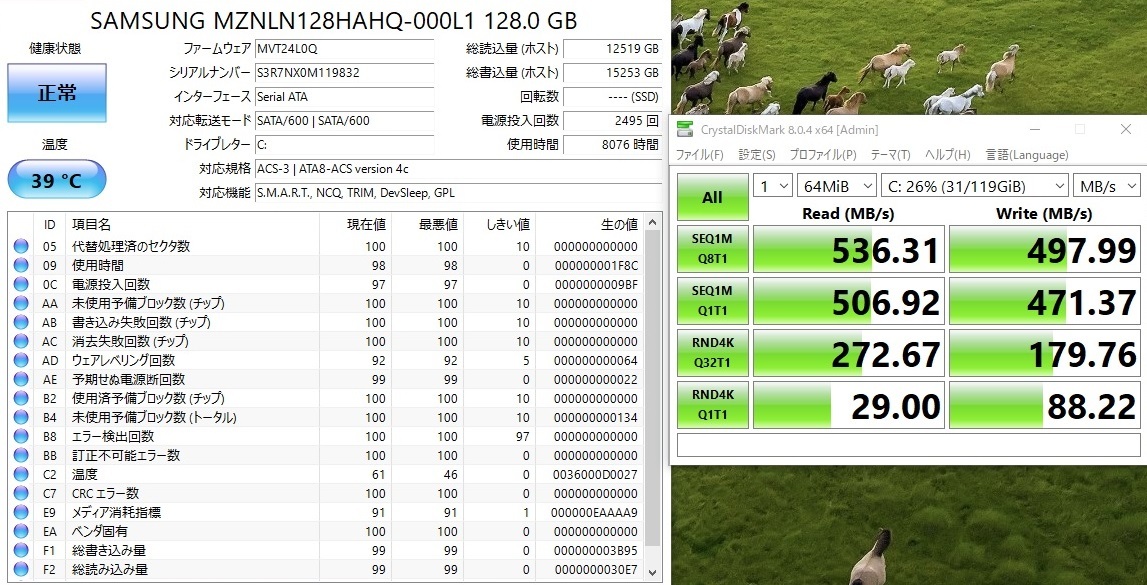1147x585 pixels.
Task: Open the drive selector showing C: 26%
Action: pyautogui.click(x=974, y=186)
